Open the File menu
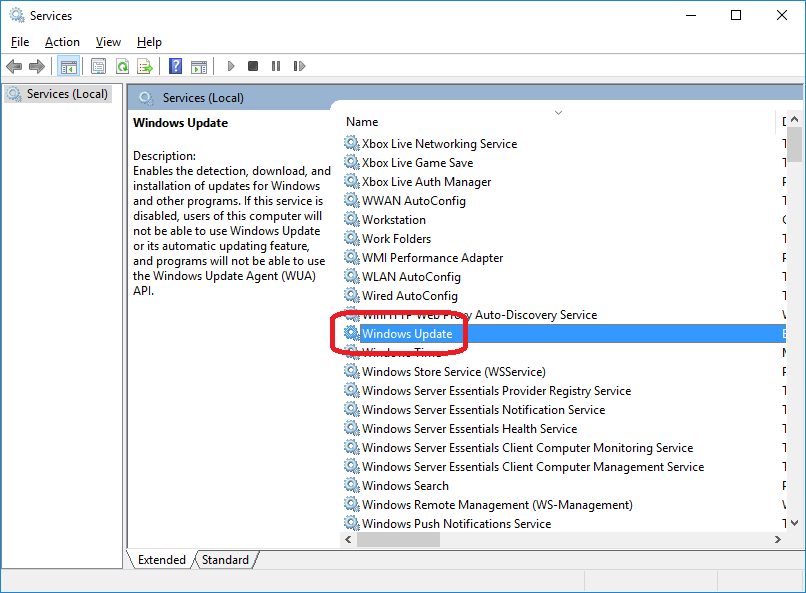The width and height of the screenshot is (806, 593). click(x=20, y=42)
